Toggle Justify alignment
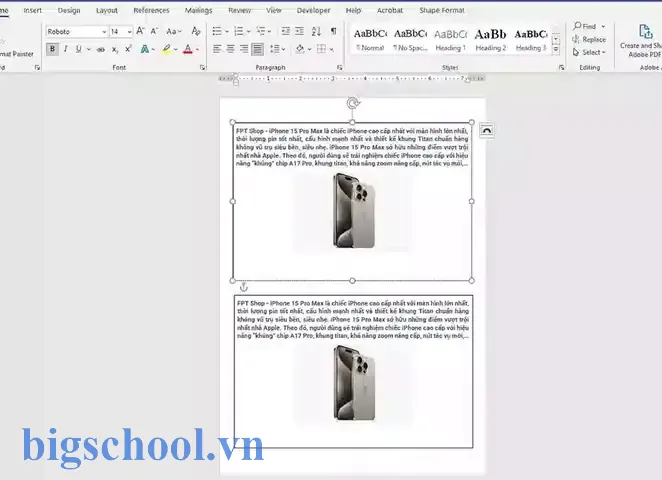 coord(257,49)
